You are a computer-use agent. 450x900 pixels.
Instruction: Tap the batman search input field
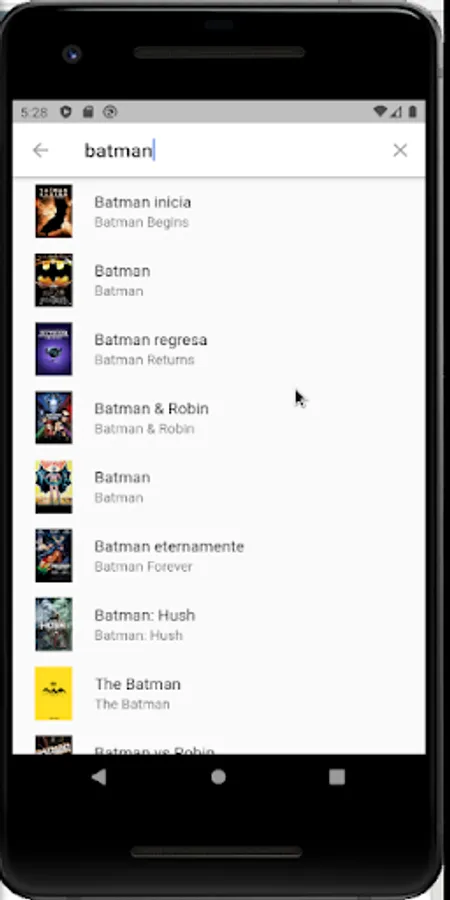230,150
